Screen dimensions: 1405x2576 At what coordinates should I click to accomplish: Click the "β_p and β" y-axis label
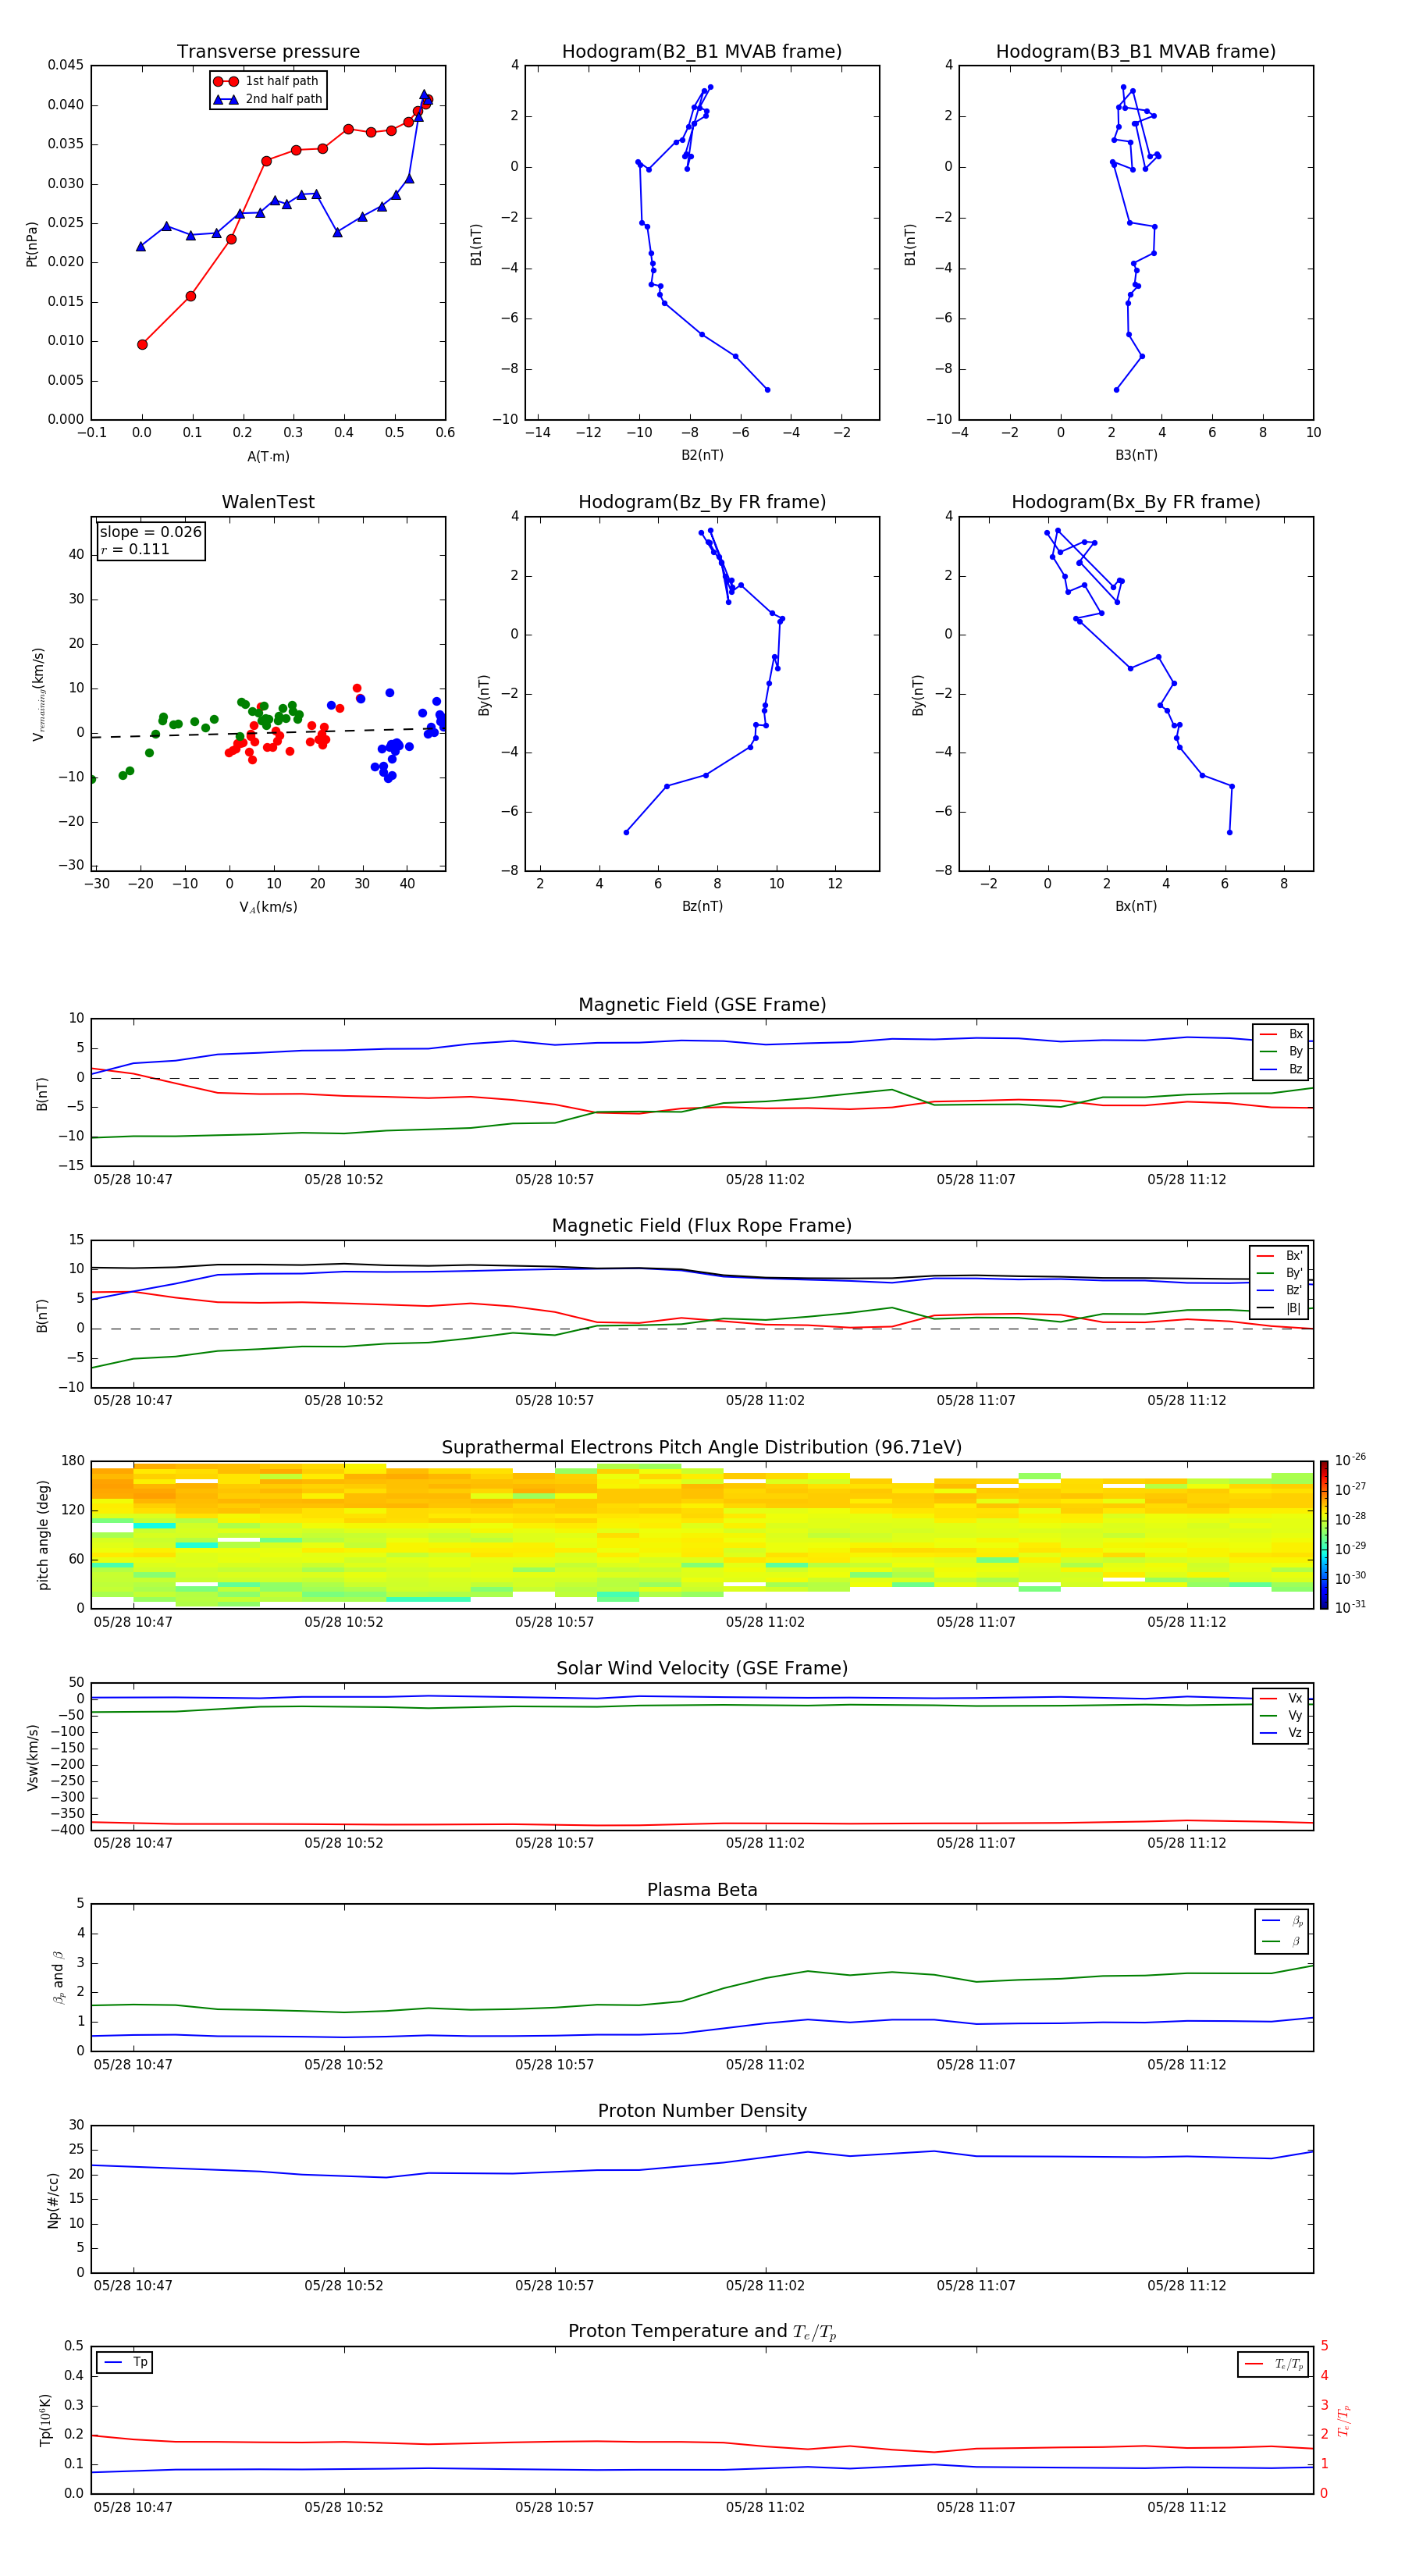point(58,1978)
